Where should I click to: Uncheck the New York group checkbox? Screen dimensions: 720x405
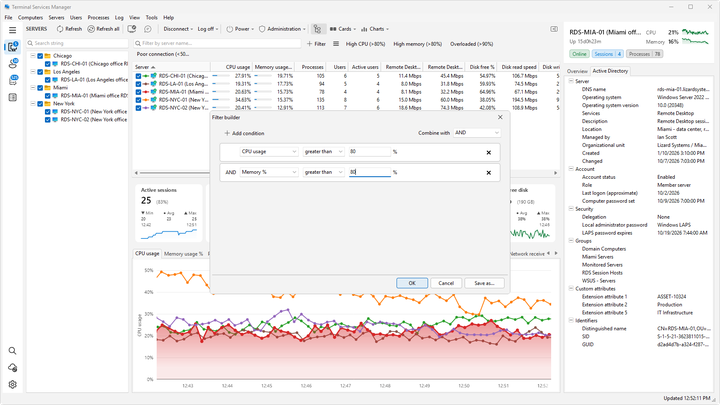[x=40, y=104]
